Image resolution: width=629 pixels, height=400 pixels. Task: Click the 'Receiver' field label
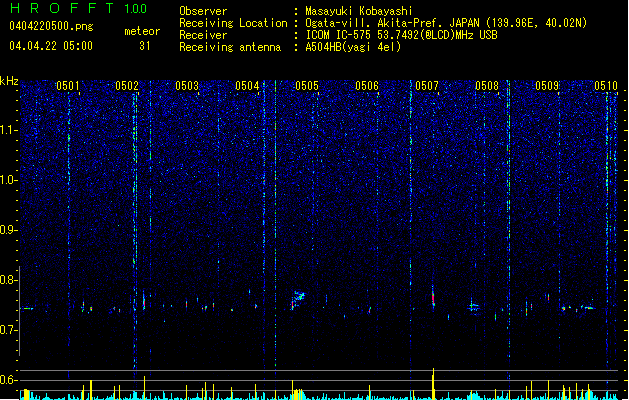pyautogui.click(x=203, y=35)
